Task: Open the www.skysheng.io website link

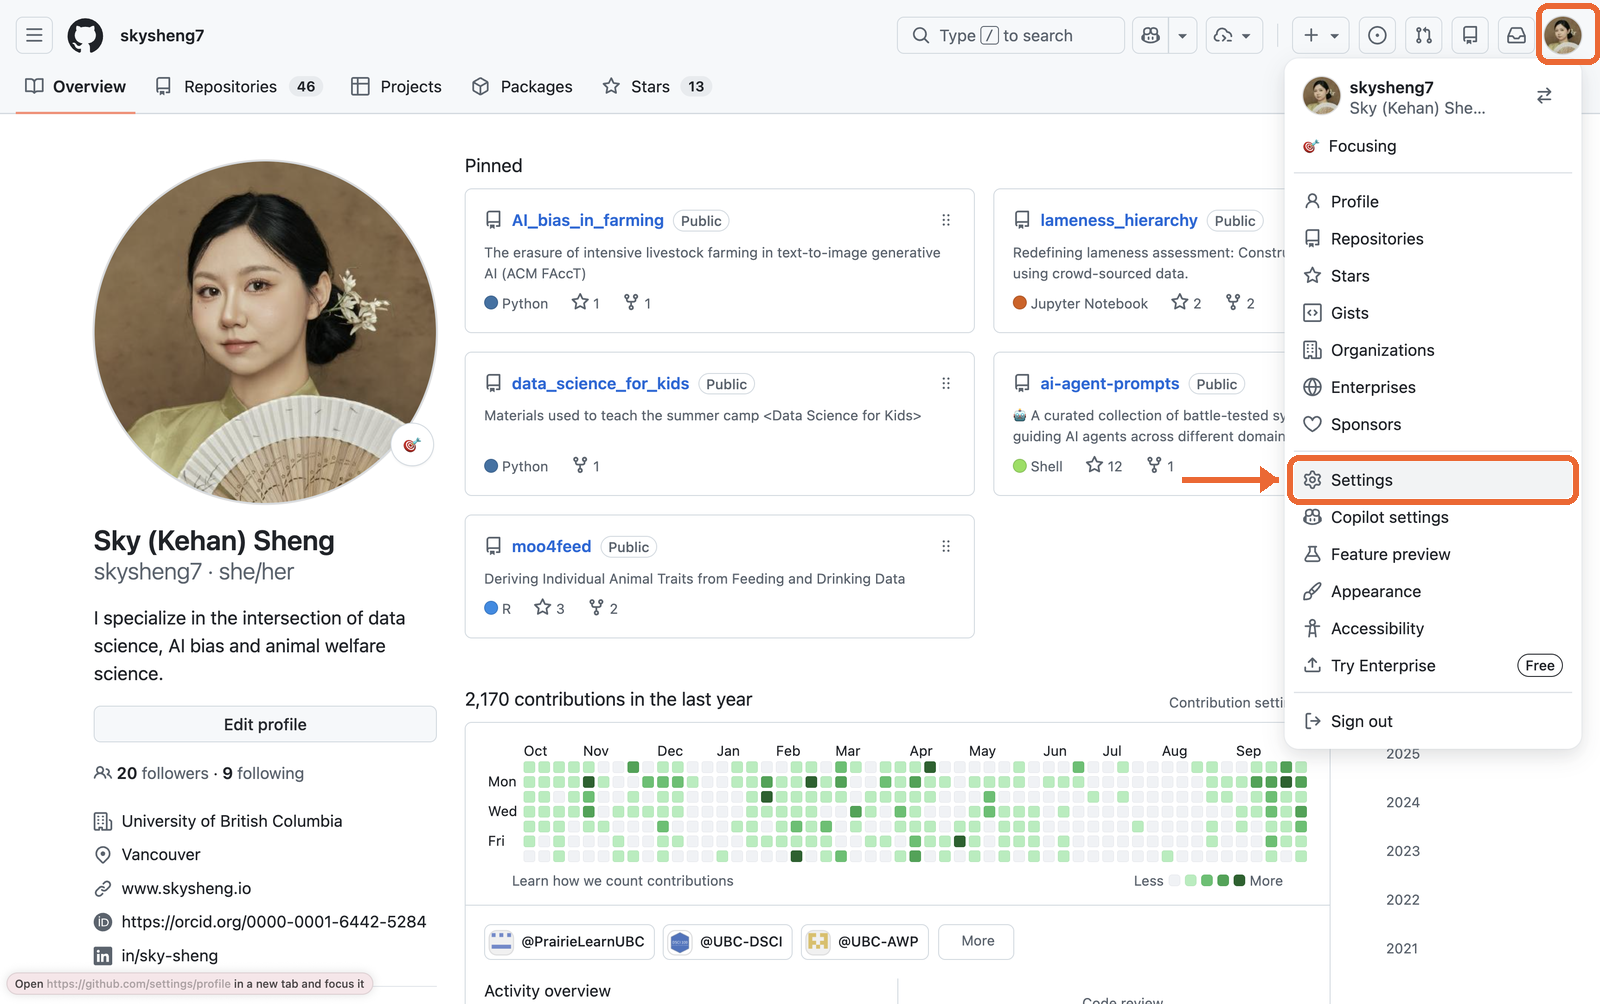Action: pos(186,888)
